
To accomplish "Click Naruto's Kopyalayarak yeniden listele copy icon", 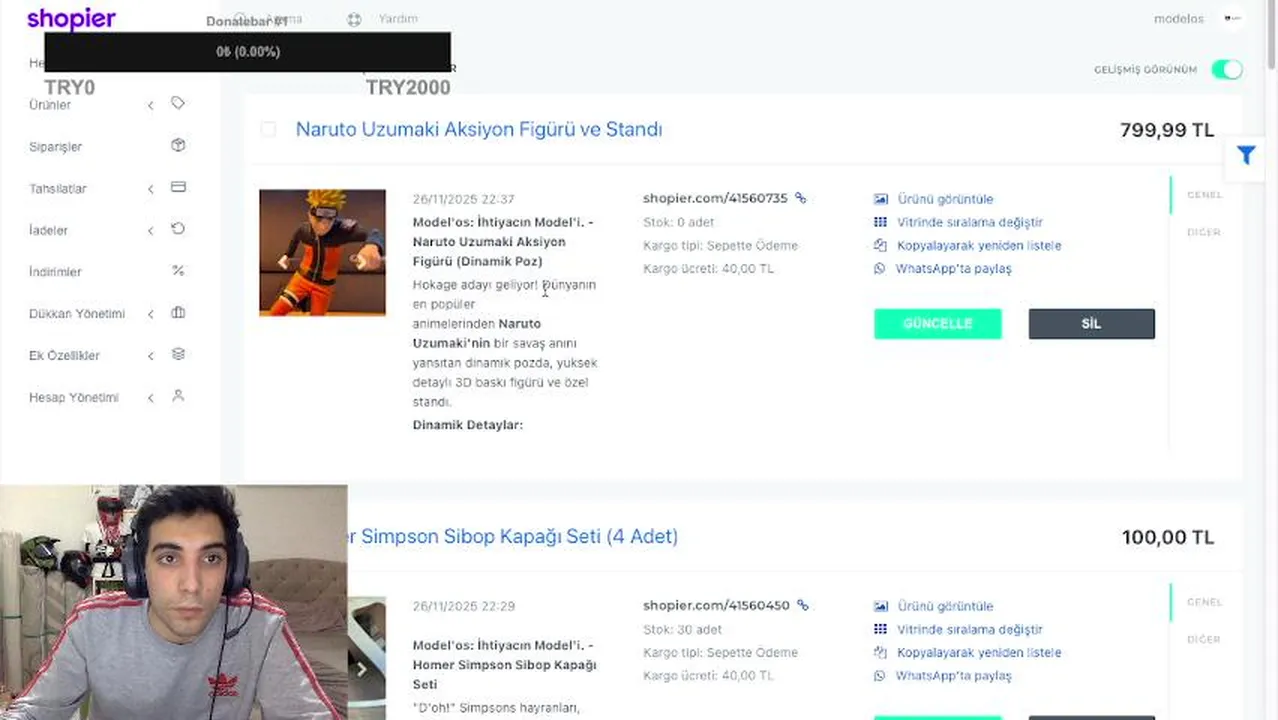I will [x=880, y=245].
